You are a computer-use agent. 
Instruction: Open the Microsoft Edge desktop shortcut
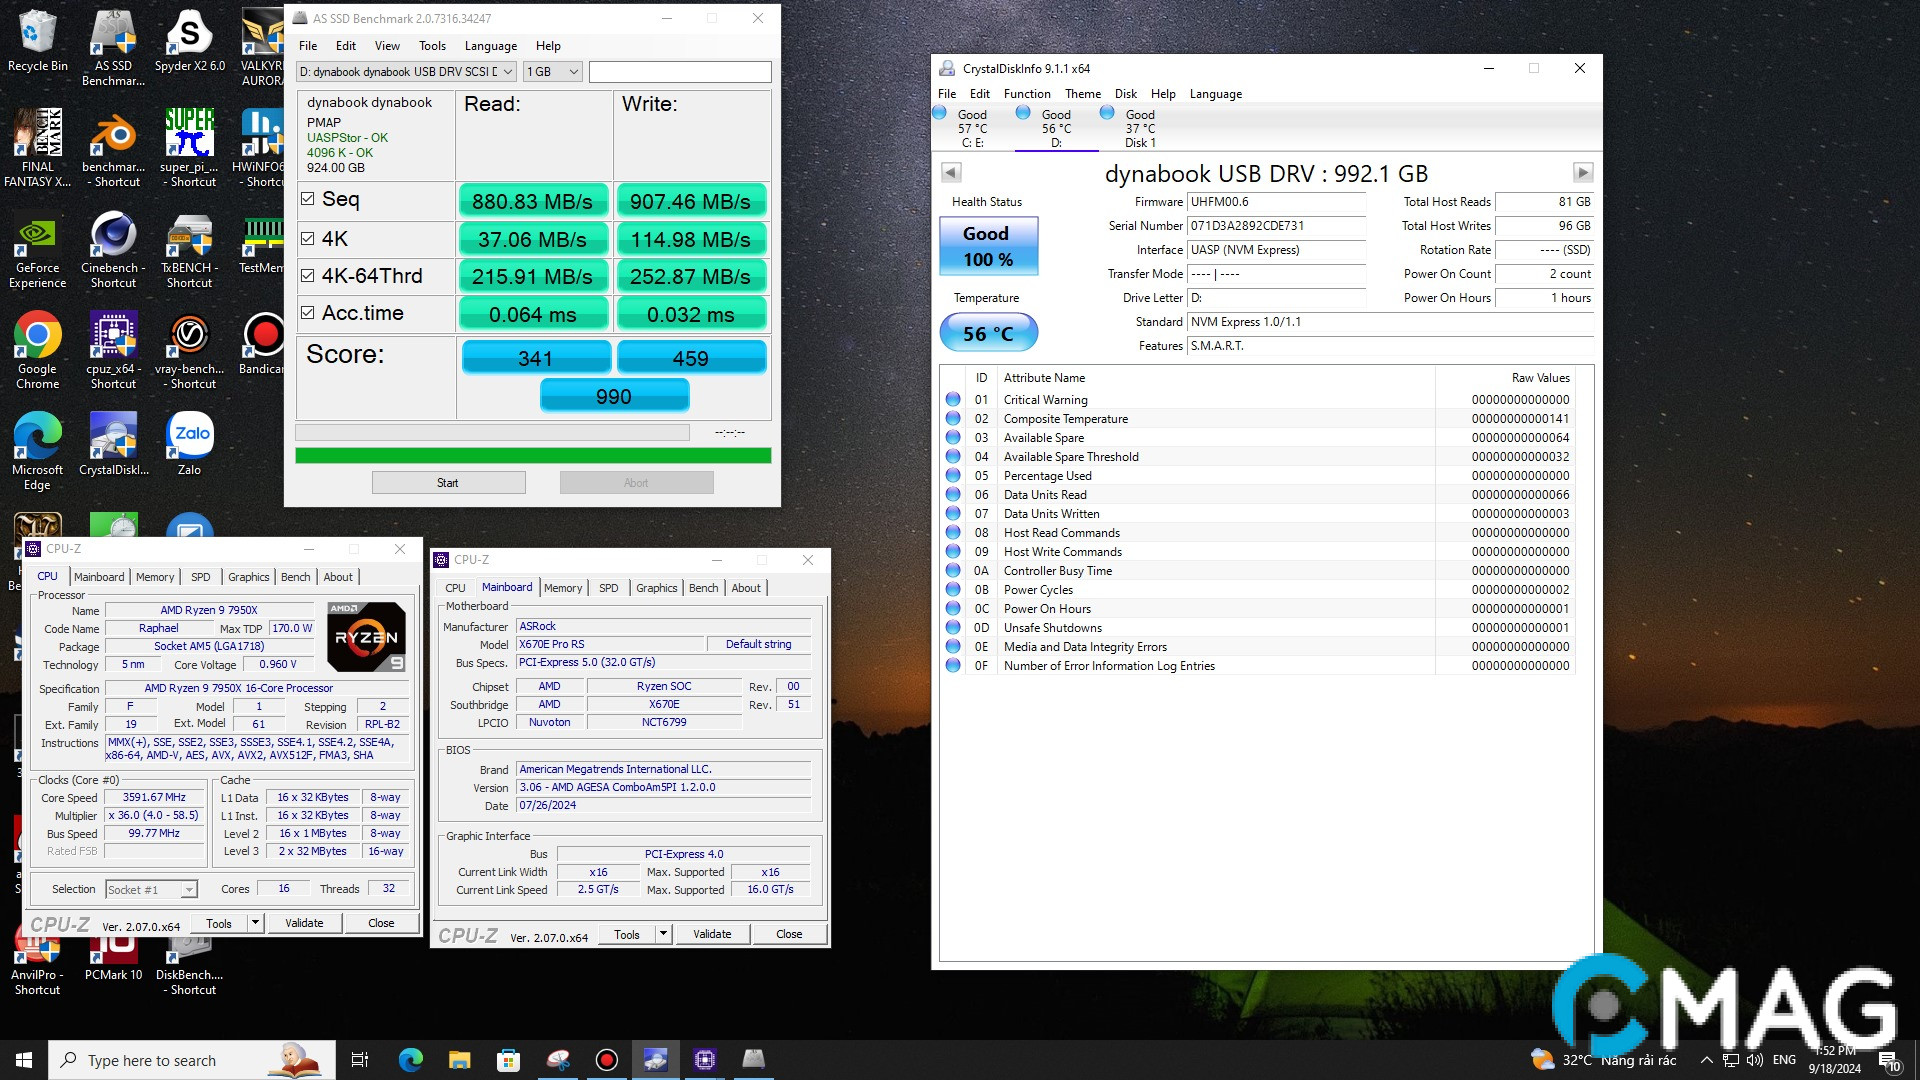pyautogui.click(x=37, y=437)
